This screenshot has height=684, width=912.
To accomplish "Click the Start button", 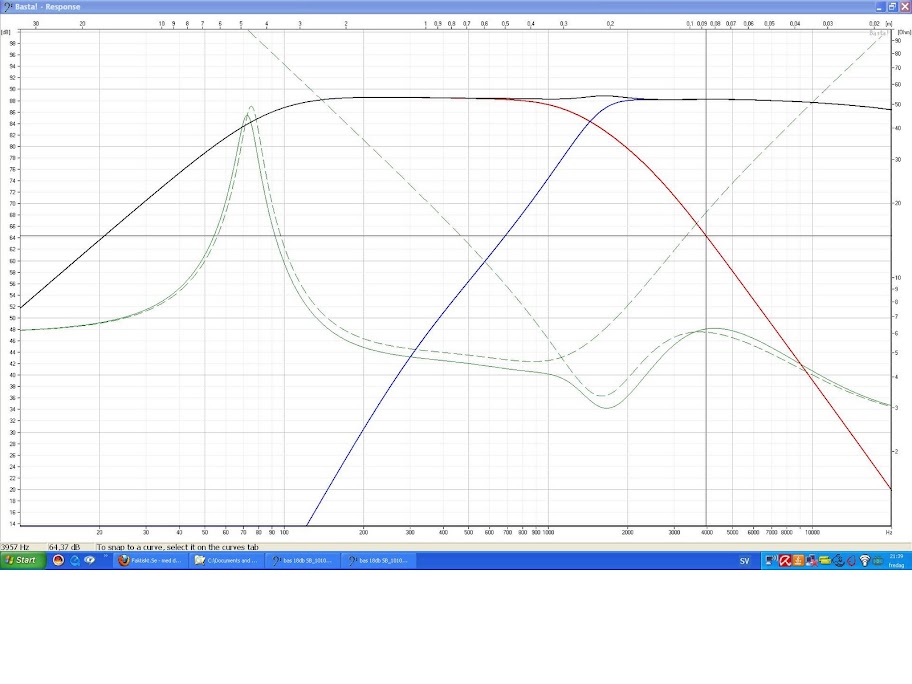I will click(x=22, y=560).
